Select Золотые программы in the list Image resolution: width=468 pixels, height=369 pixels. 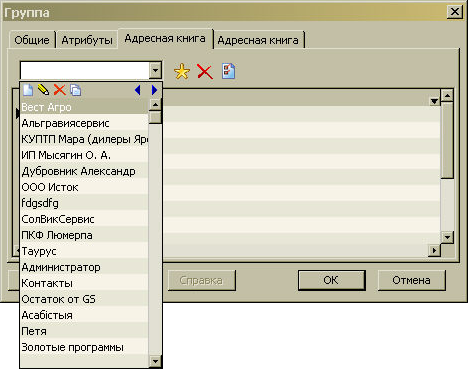tap(84, 347)
